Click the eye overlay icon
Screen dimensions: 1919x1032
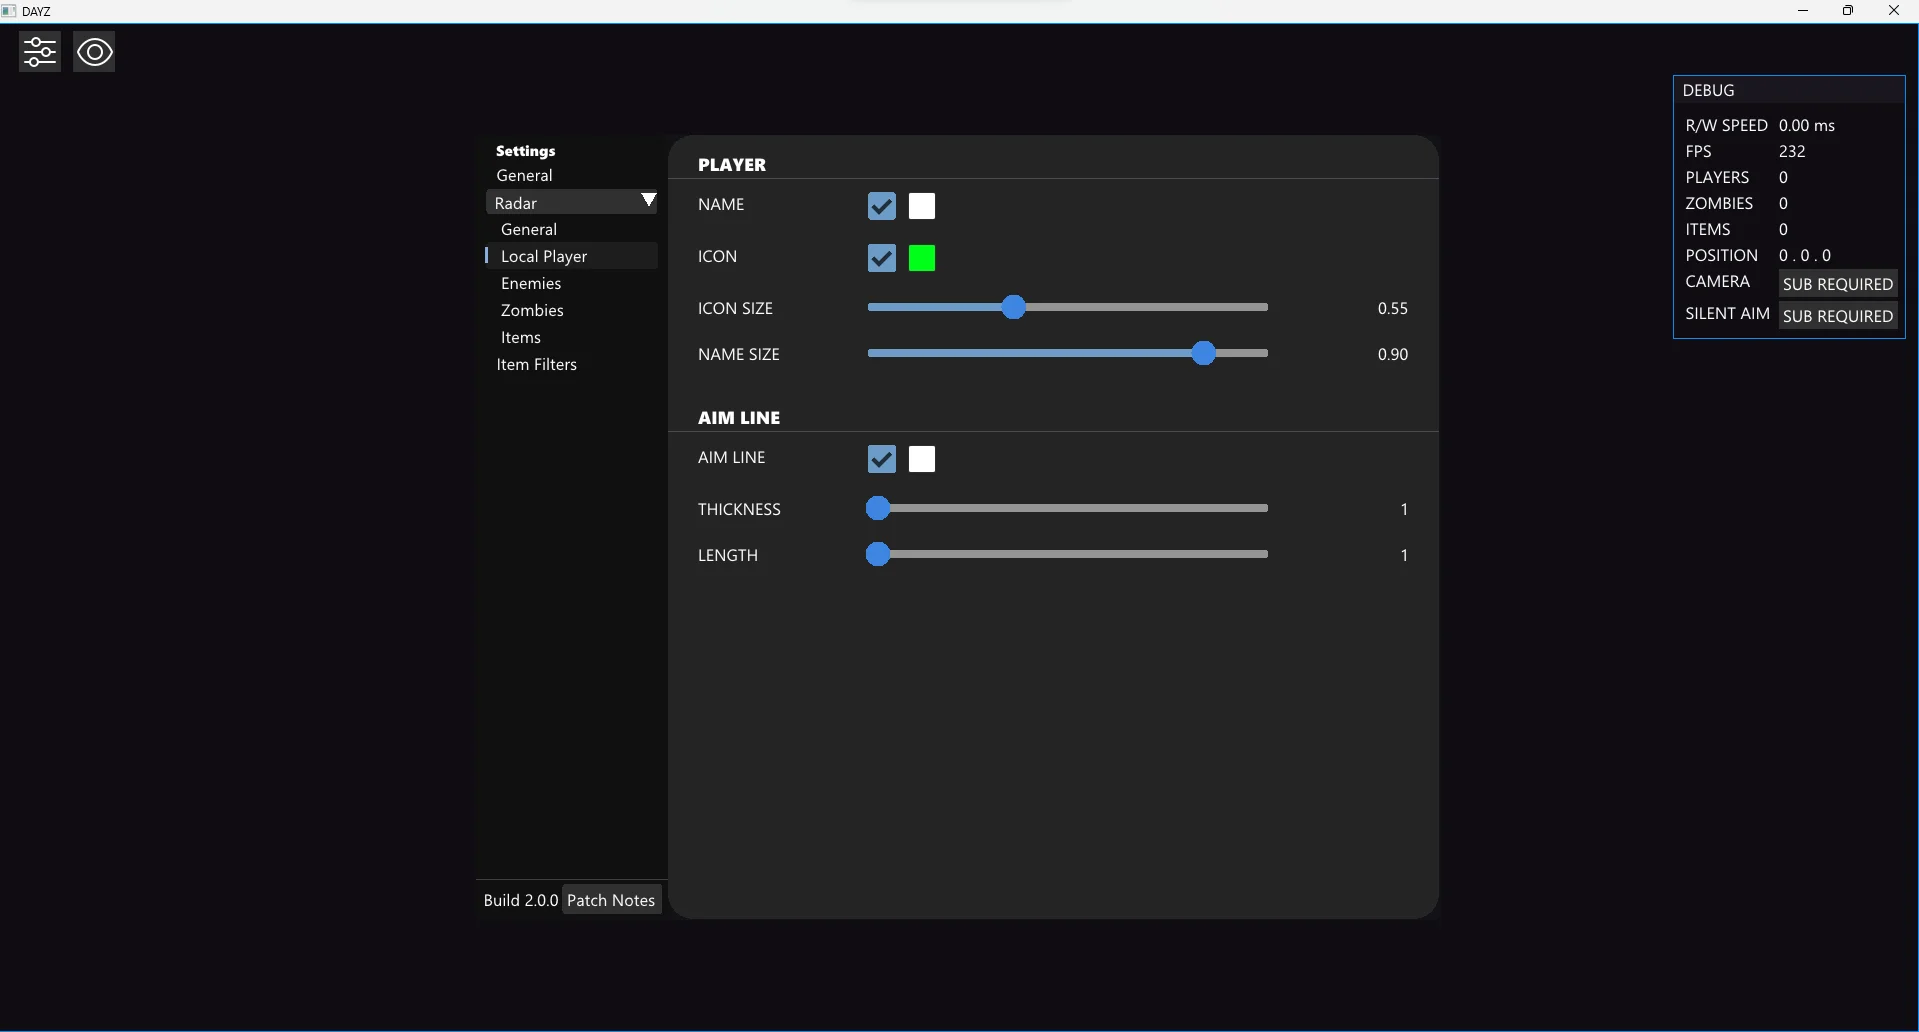point(95,52)
